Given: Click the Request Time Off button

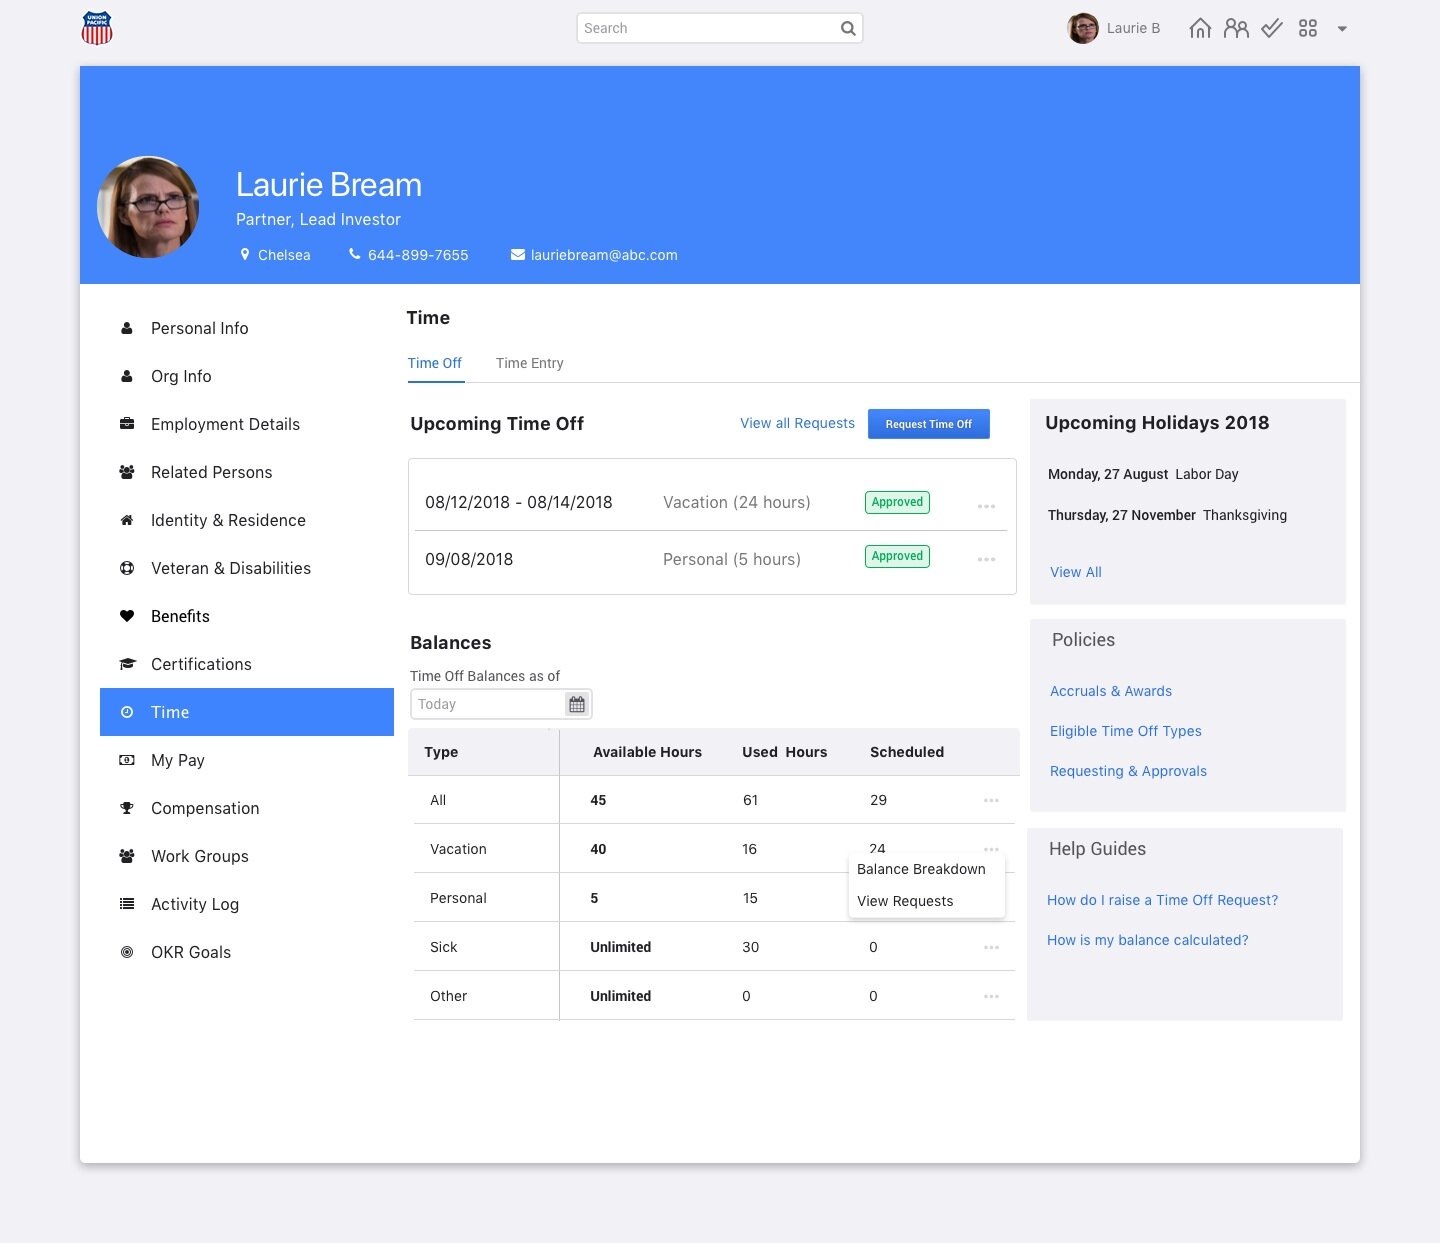Looking at the screenshot, I should (x=929, y=424).
